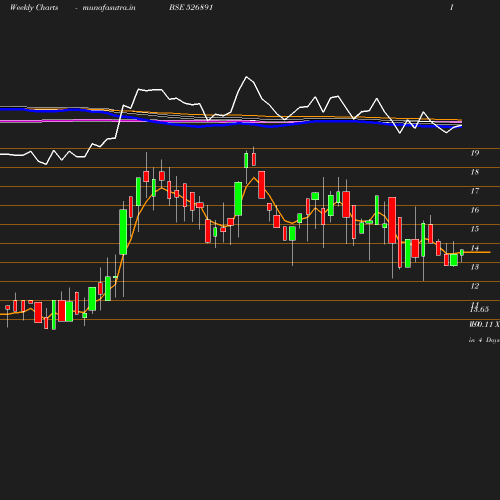
Task: Click the price axis label '17'
Action: [475, 191]
